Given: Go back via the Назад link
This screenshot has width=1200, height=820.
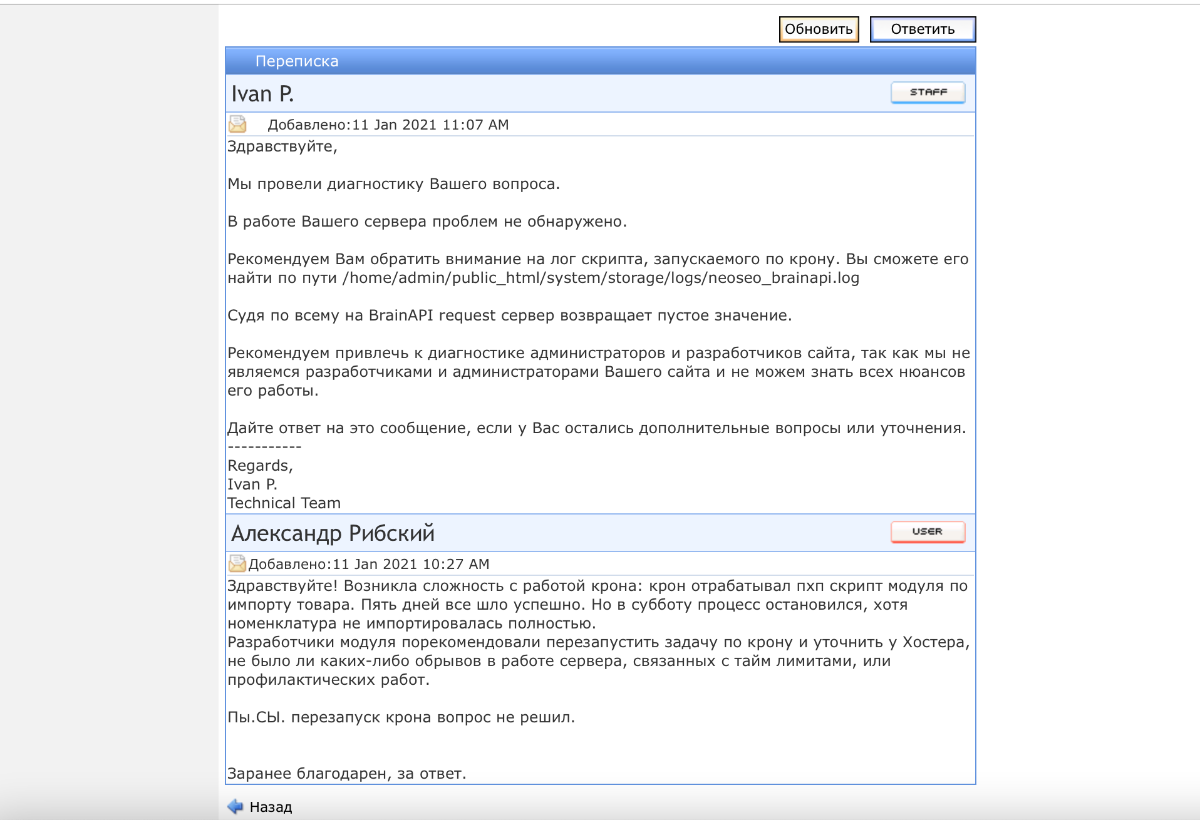Looking at the screenshot, I should click(x=271, y=807).
